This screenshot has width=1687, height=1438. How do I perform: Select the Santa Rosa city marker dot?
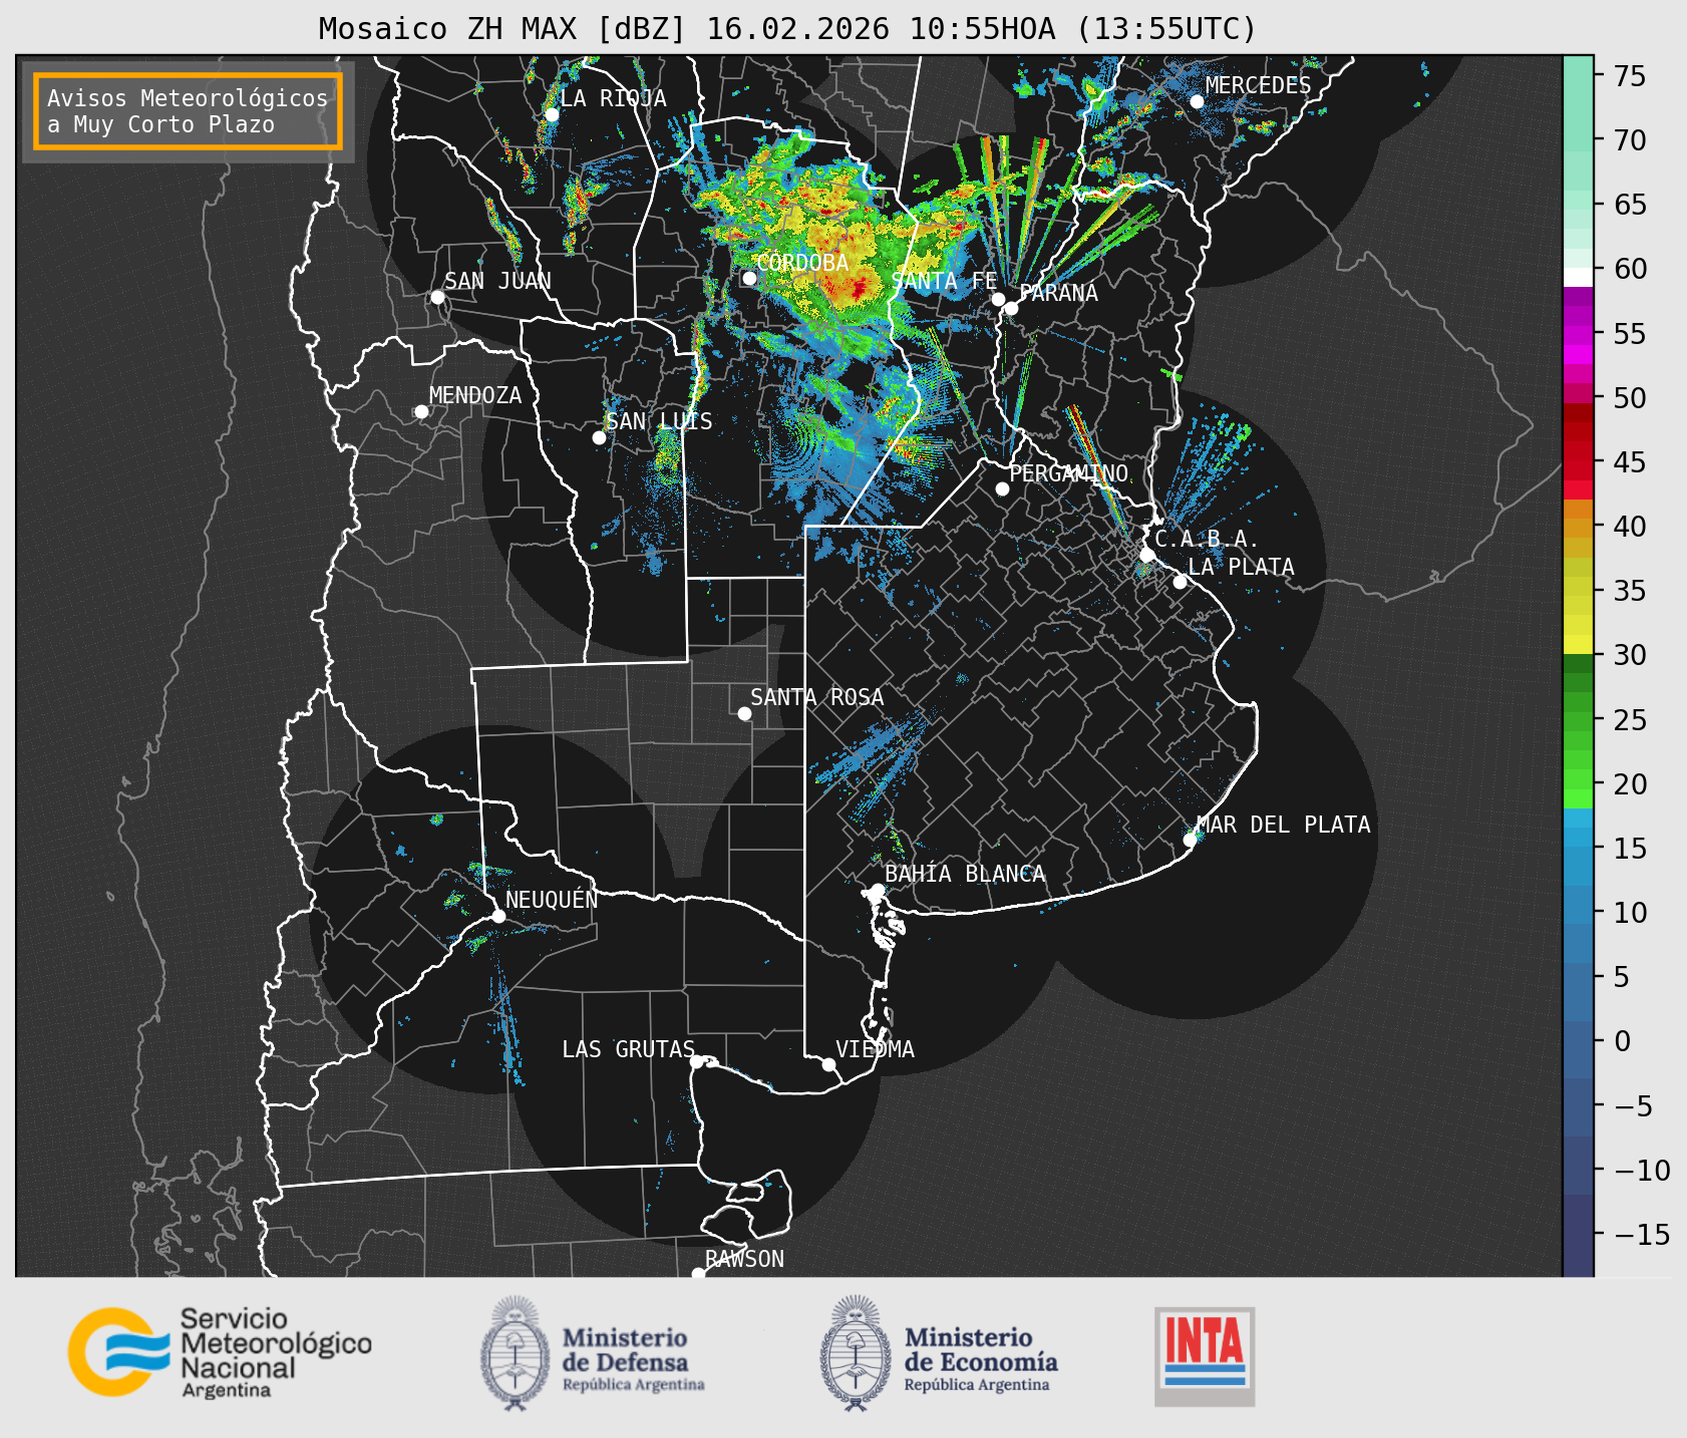(744, 714)
